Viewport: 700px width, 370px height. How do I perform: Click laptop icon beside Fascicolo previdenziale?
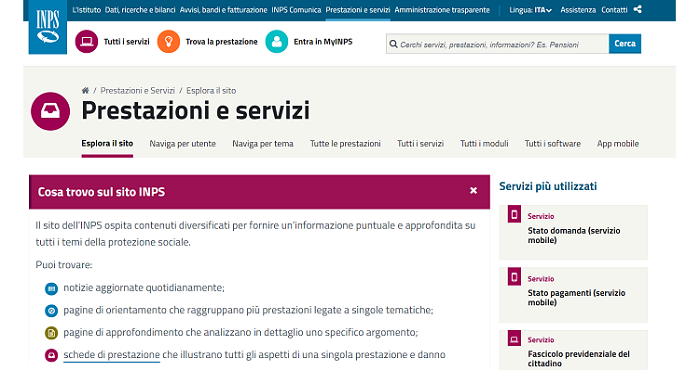514,339
